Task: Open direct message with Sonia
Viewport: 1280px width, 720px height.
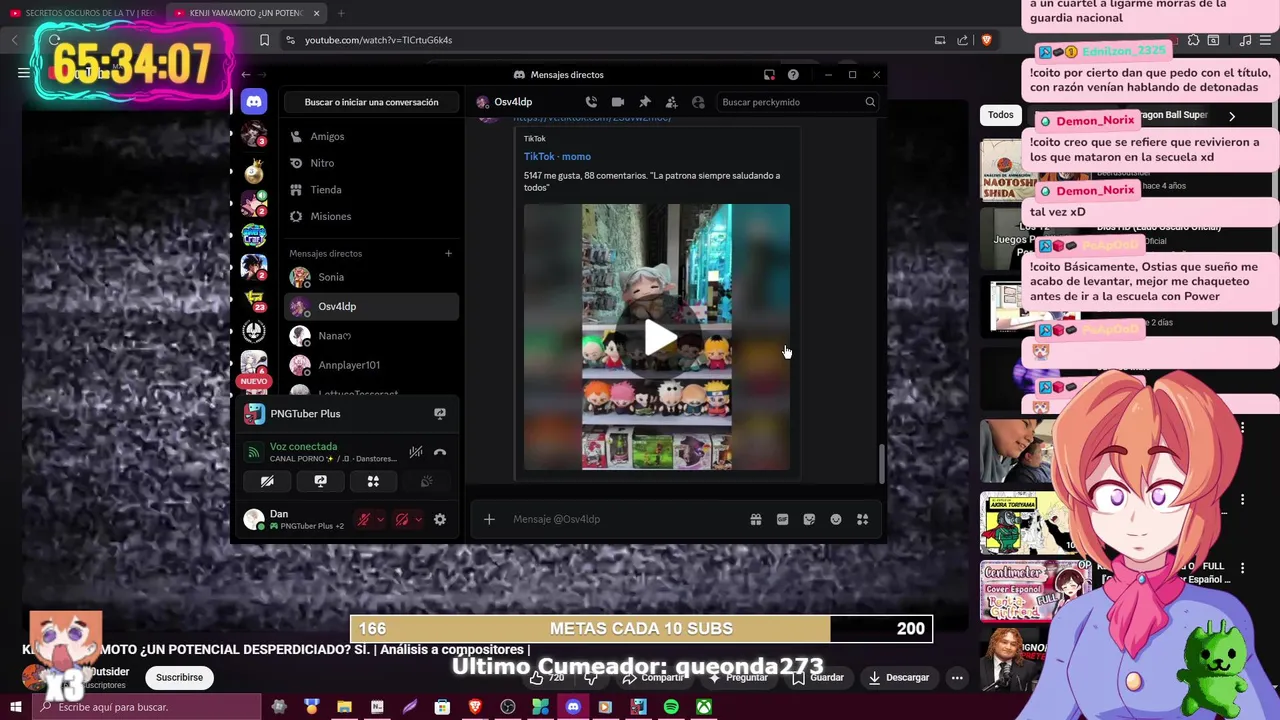Action: click(x=371, y=277)
